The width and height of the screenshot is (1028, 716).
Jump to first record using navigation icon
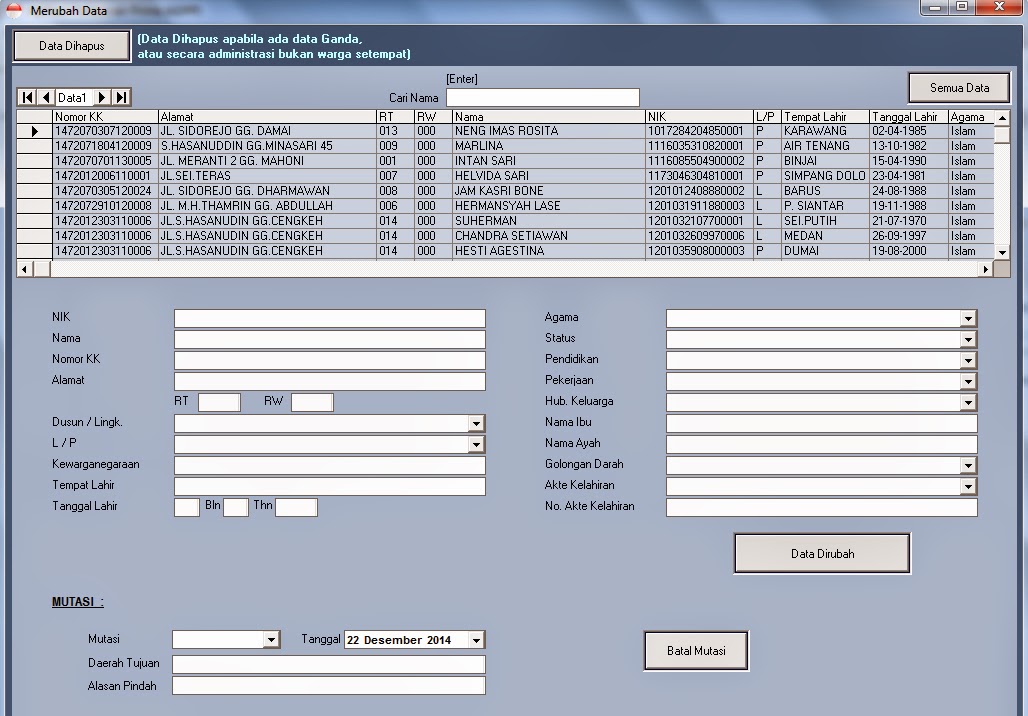click(27, 97)
